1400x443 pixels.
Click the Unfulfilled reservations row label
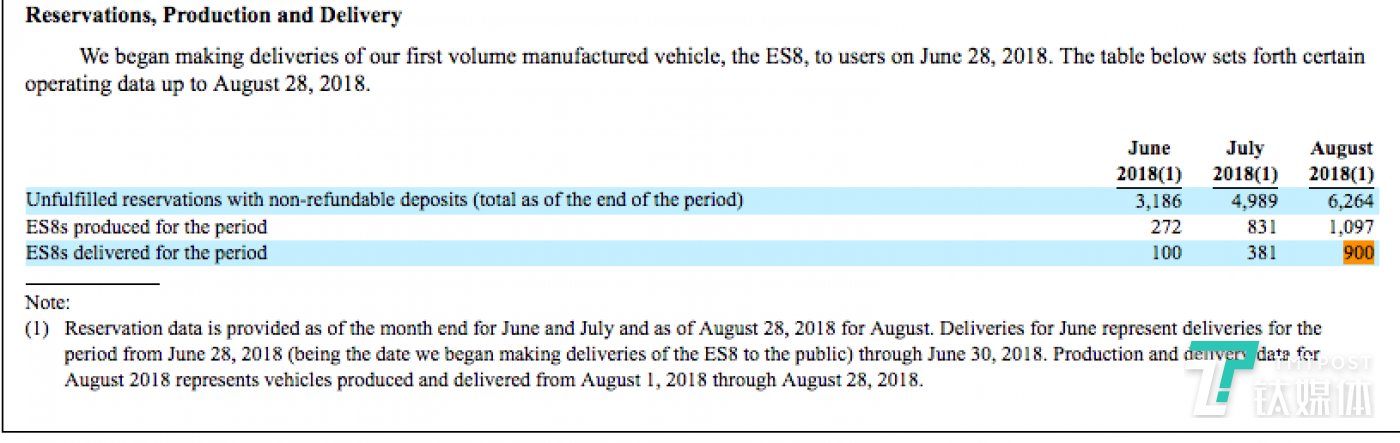point(385,200)
